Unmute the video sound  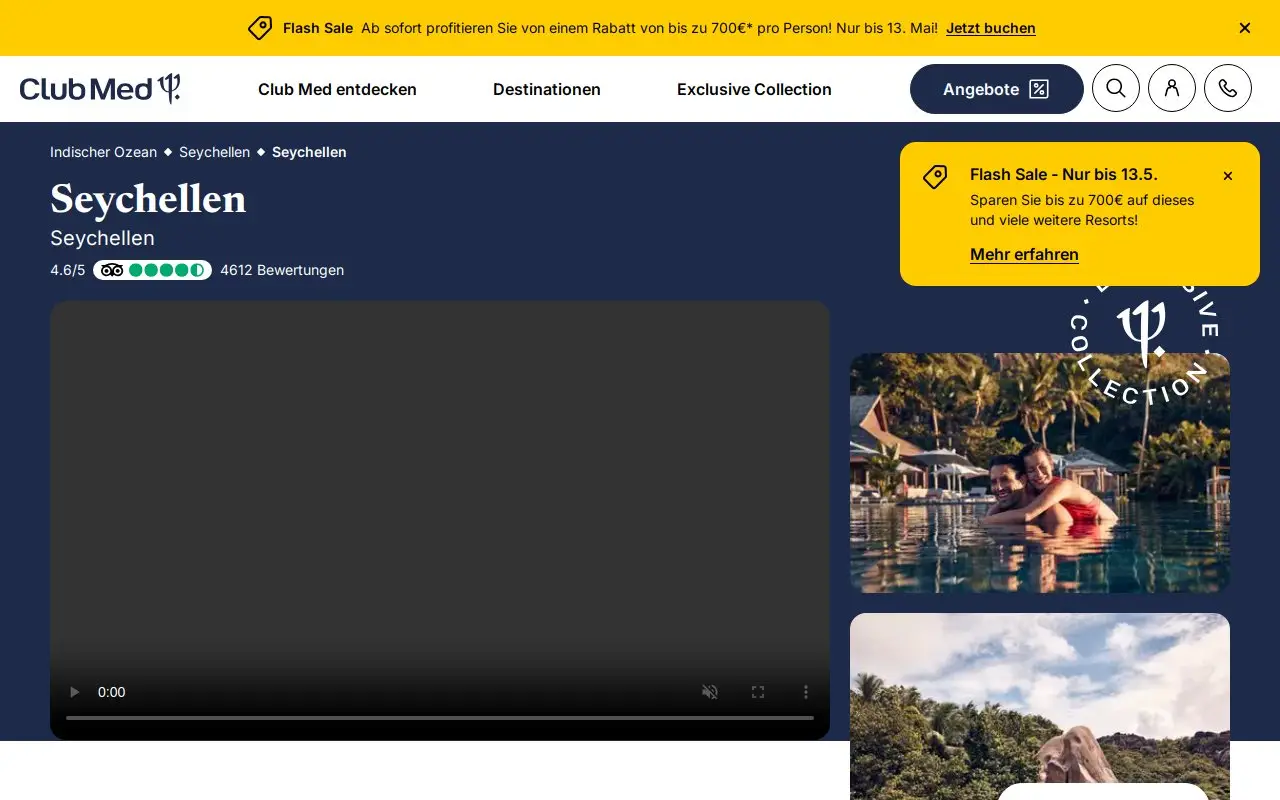(x=710, y=692)
